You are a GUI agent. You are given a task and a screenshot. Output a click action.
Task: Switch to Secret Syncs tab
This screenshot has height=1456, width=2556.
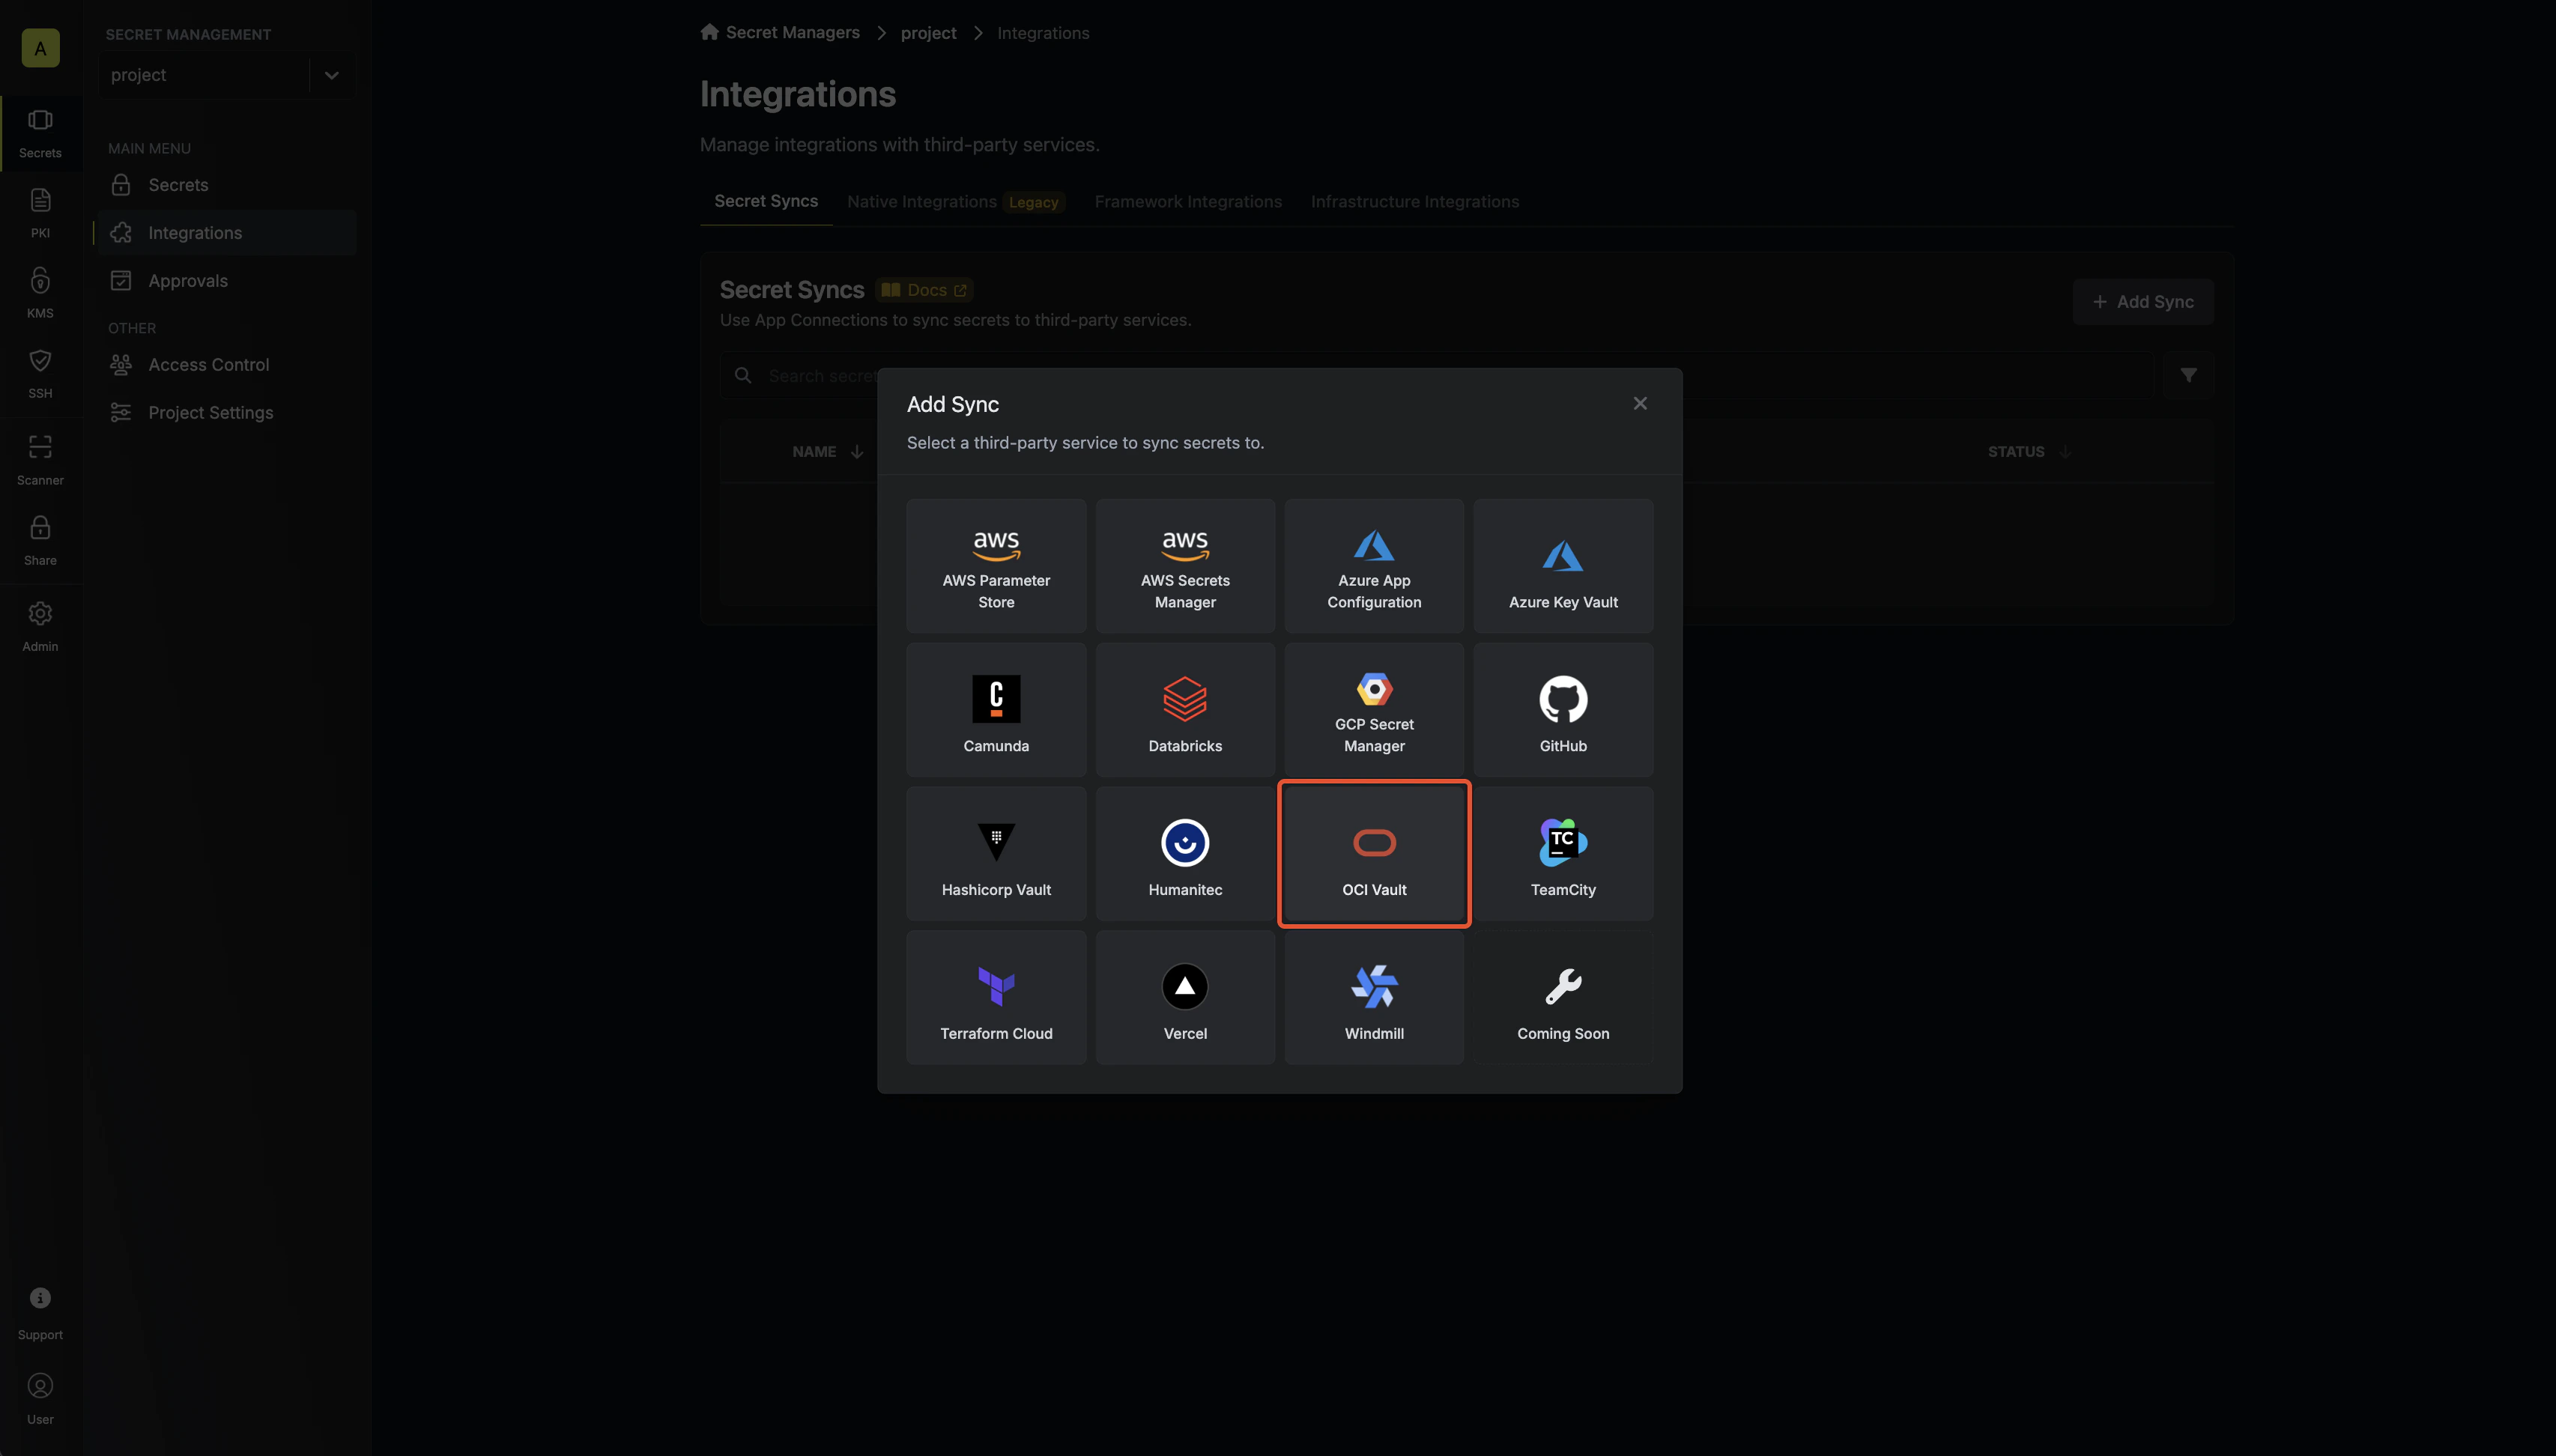pyautogui.click(x=766, y=201)
